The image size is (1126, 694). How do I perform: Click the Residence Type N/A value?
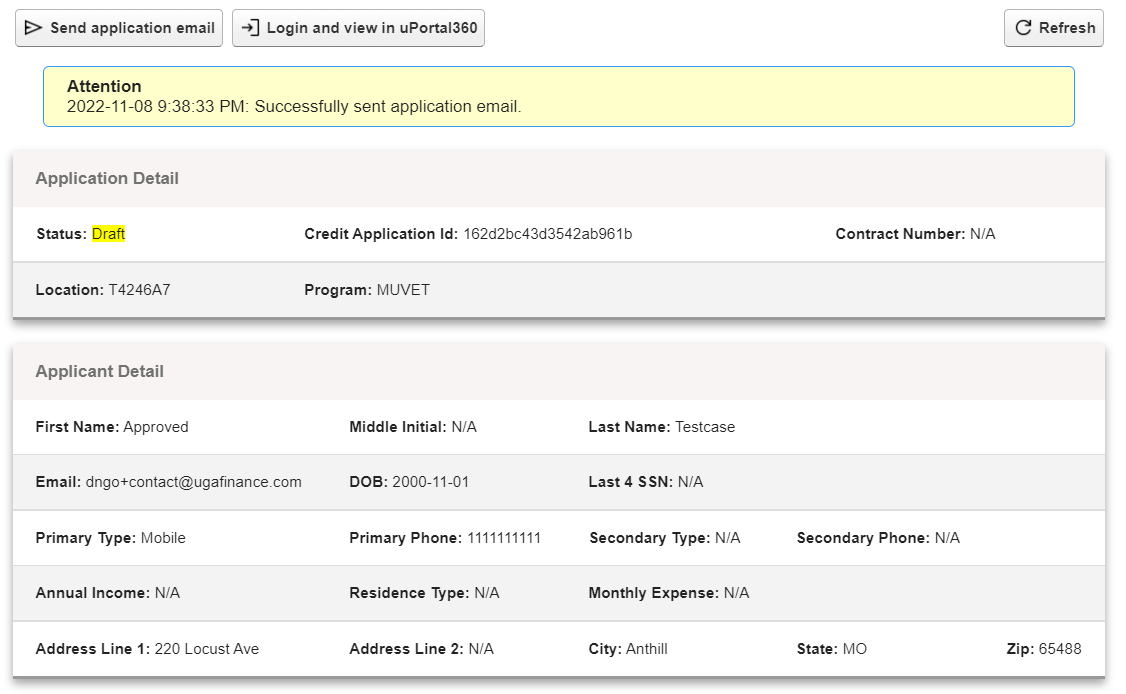[x=487, y=593]
